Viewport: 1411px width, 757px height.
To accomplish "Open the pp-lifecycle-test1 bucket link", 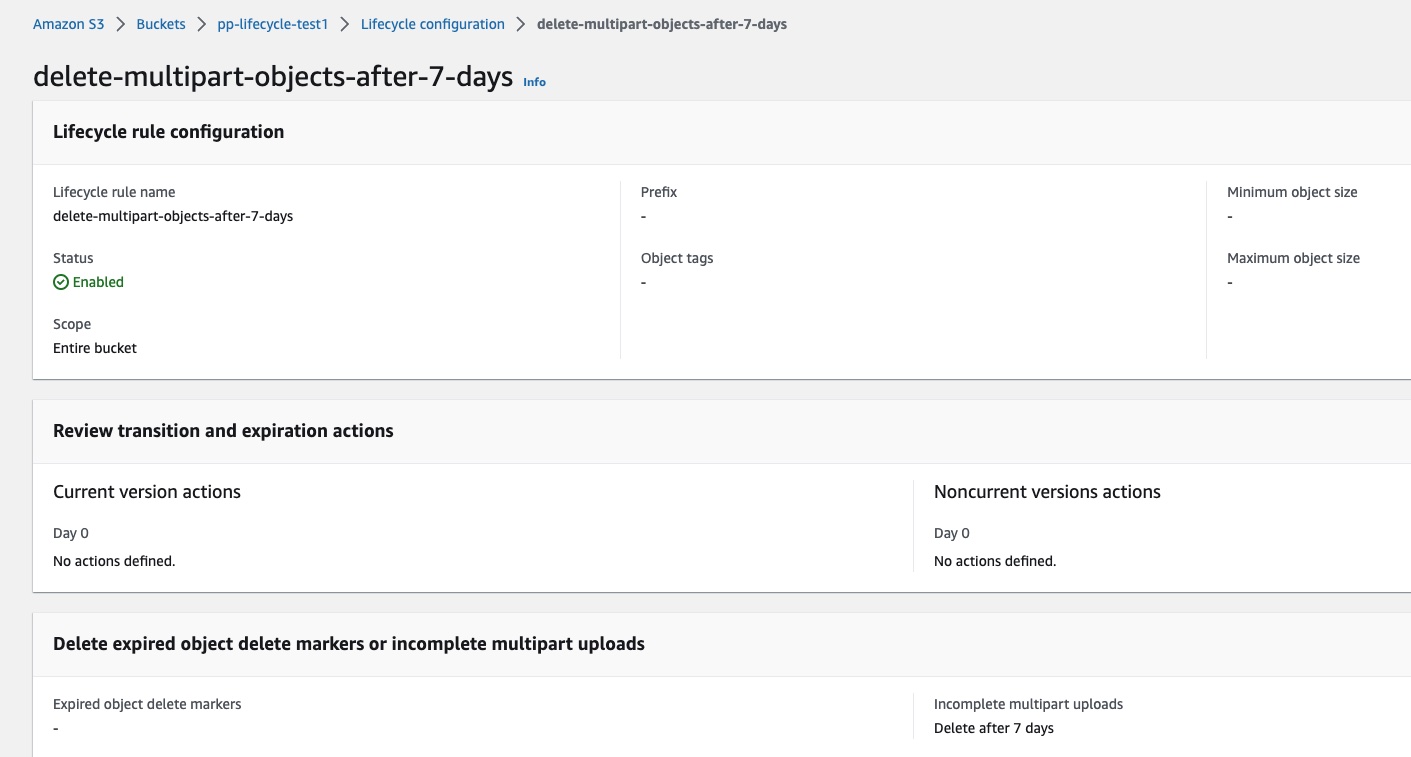I will [273, 23].
